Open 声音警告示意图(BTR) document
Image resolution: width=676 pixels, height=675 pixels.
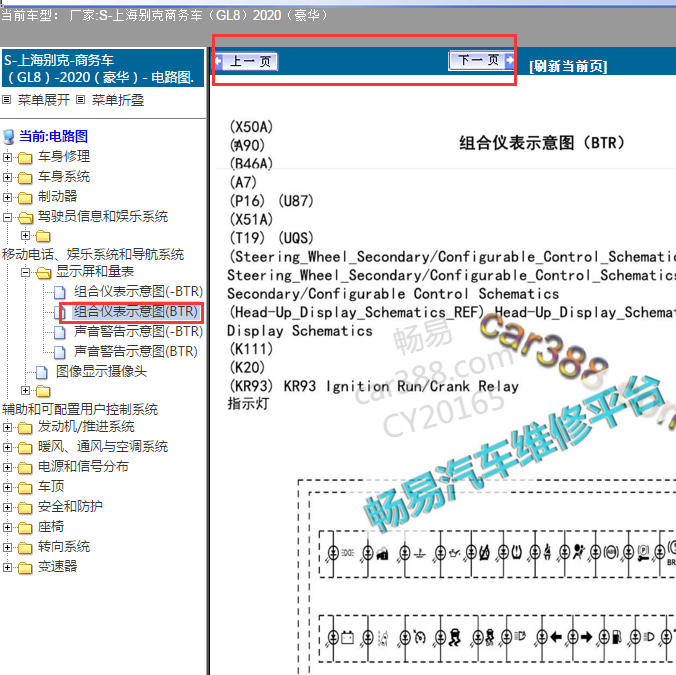point(135,351)
